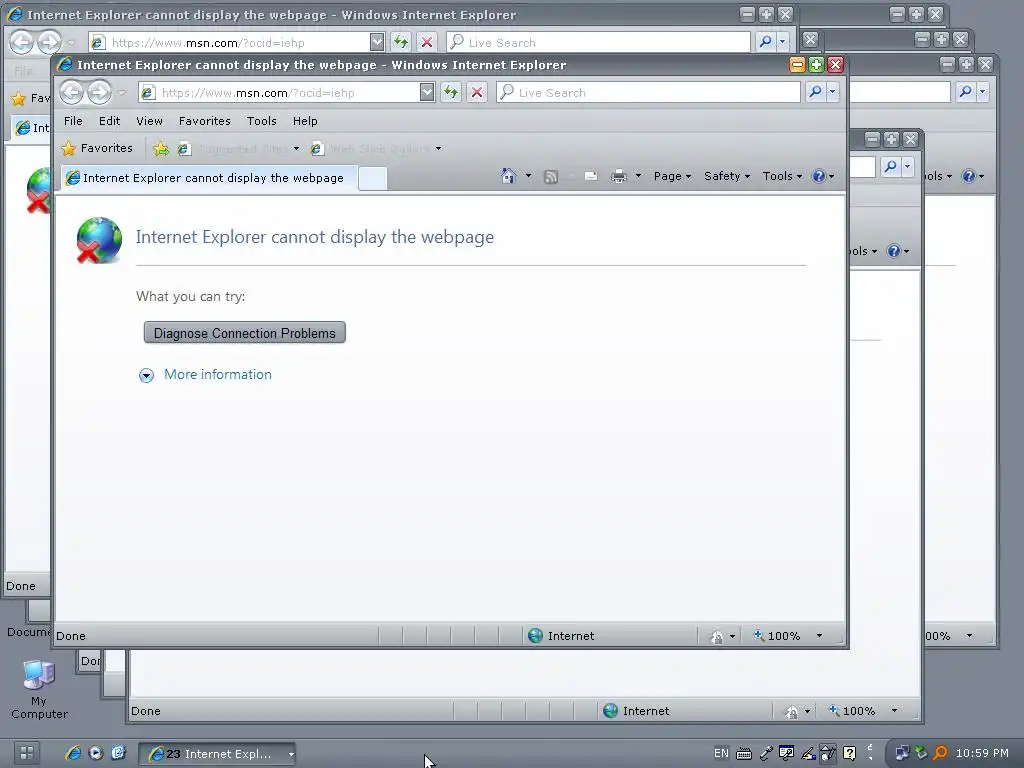Click the Back arrow in front IE window

72,93
